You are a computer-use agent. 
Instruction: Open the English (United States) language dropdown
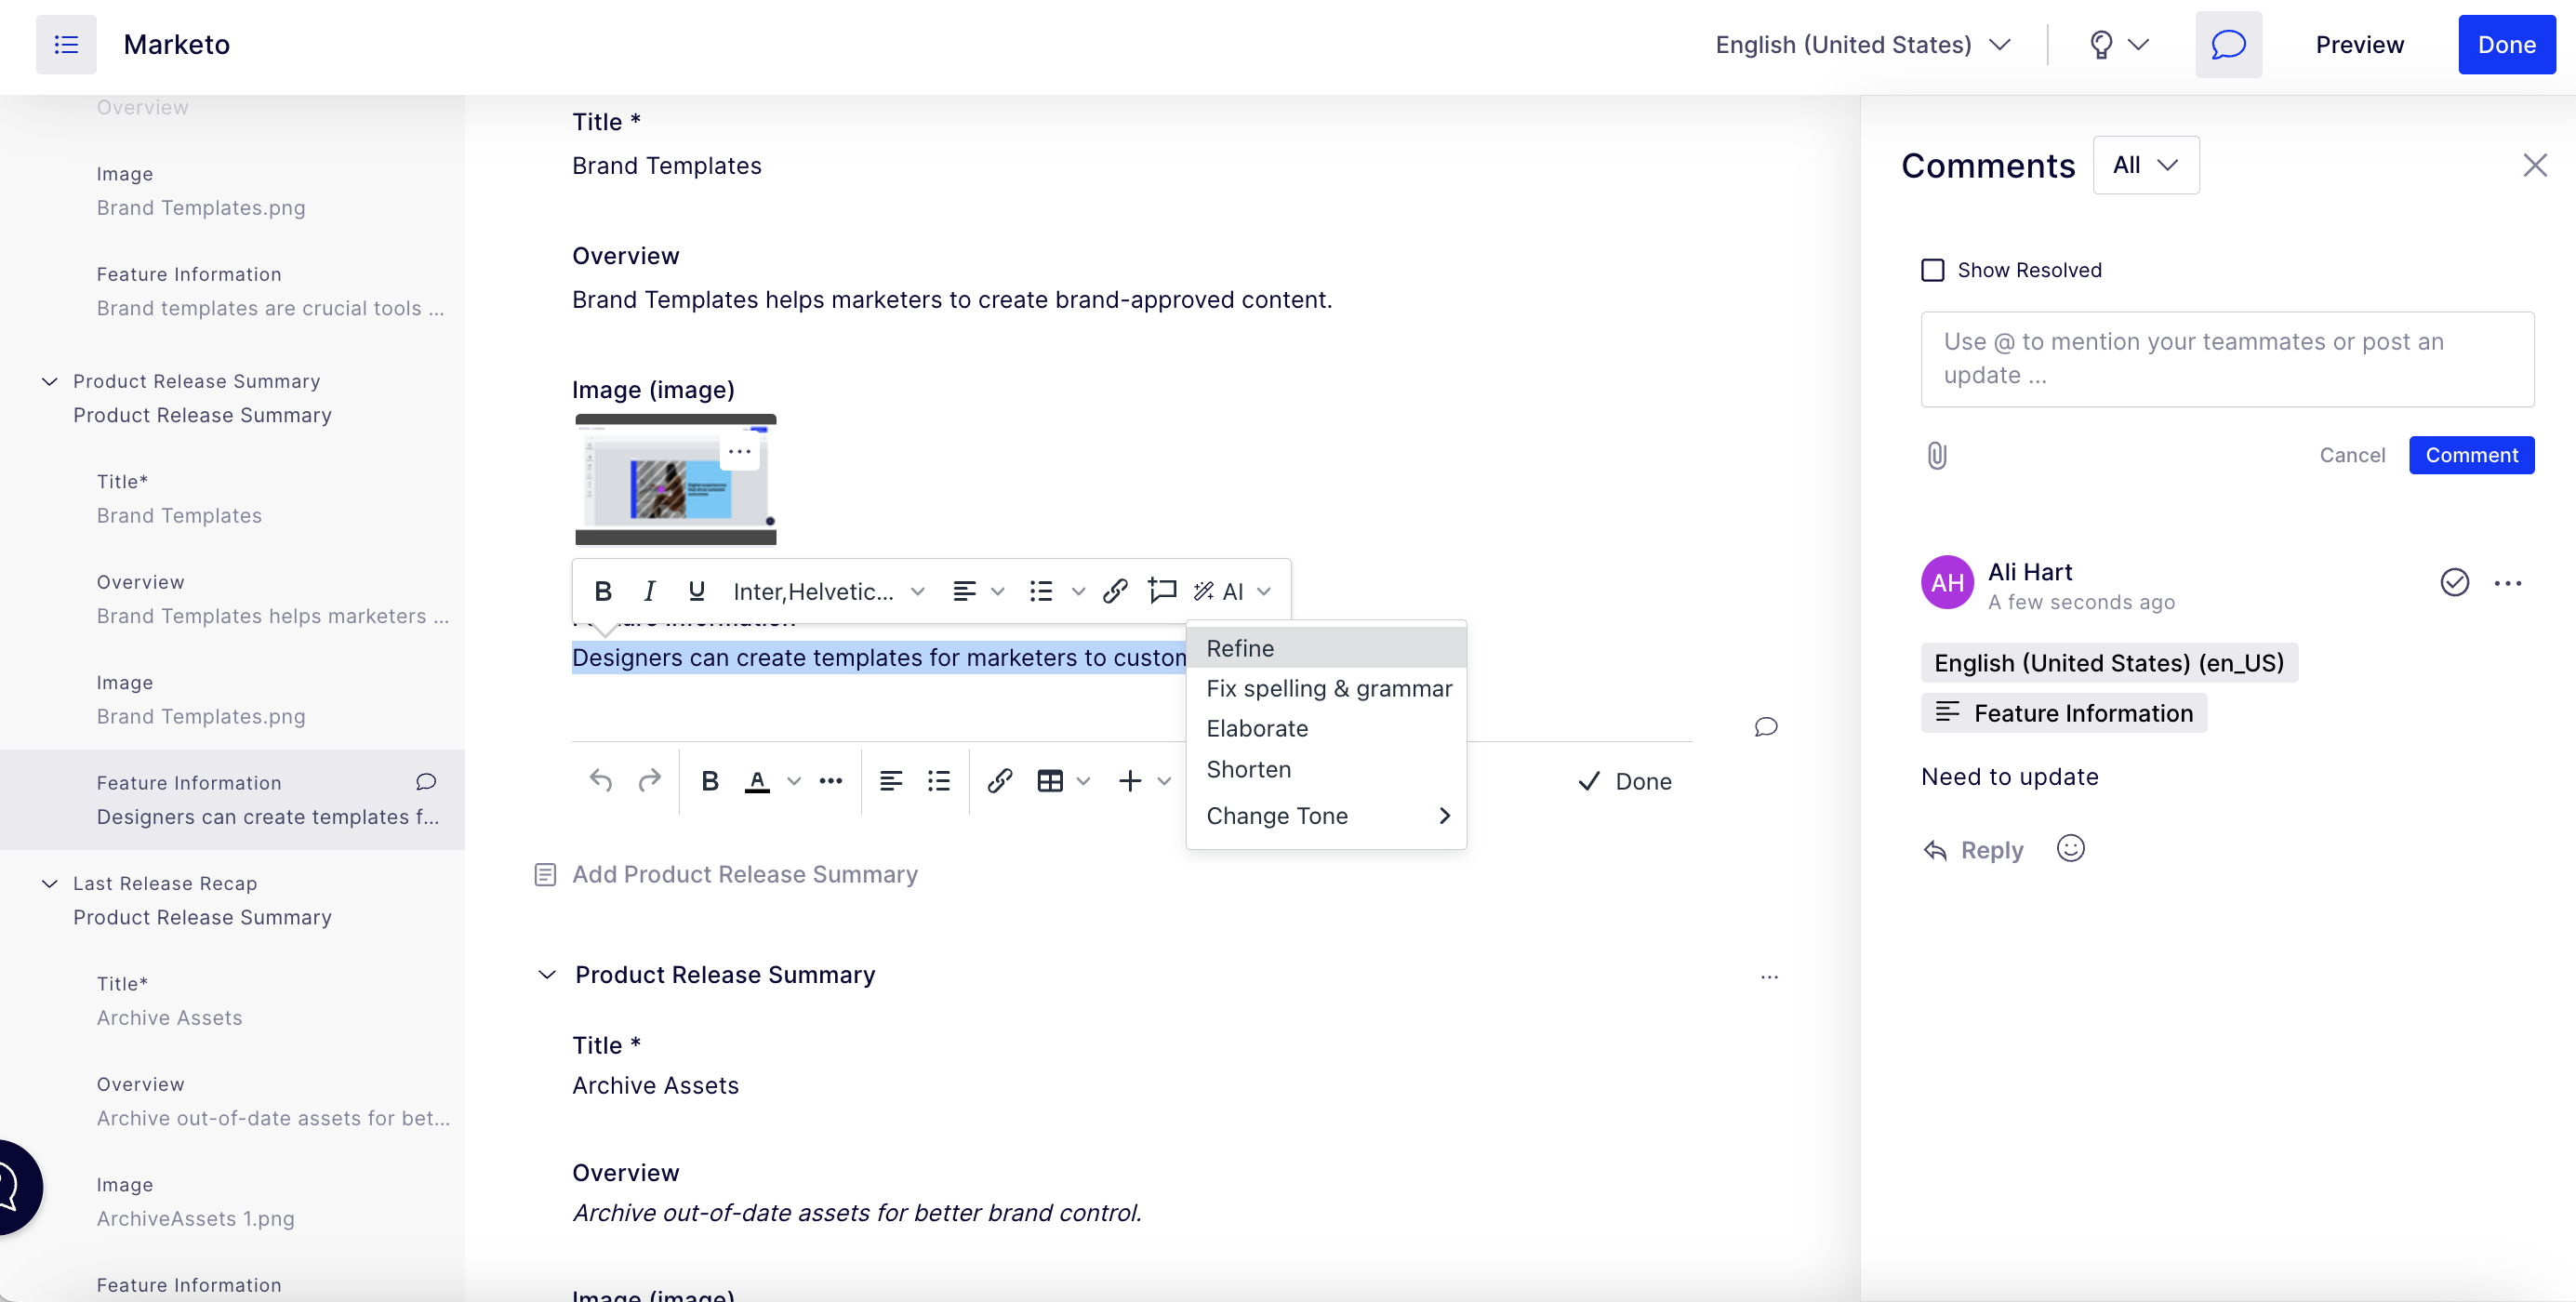pos(1862,44)
